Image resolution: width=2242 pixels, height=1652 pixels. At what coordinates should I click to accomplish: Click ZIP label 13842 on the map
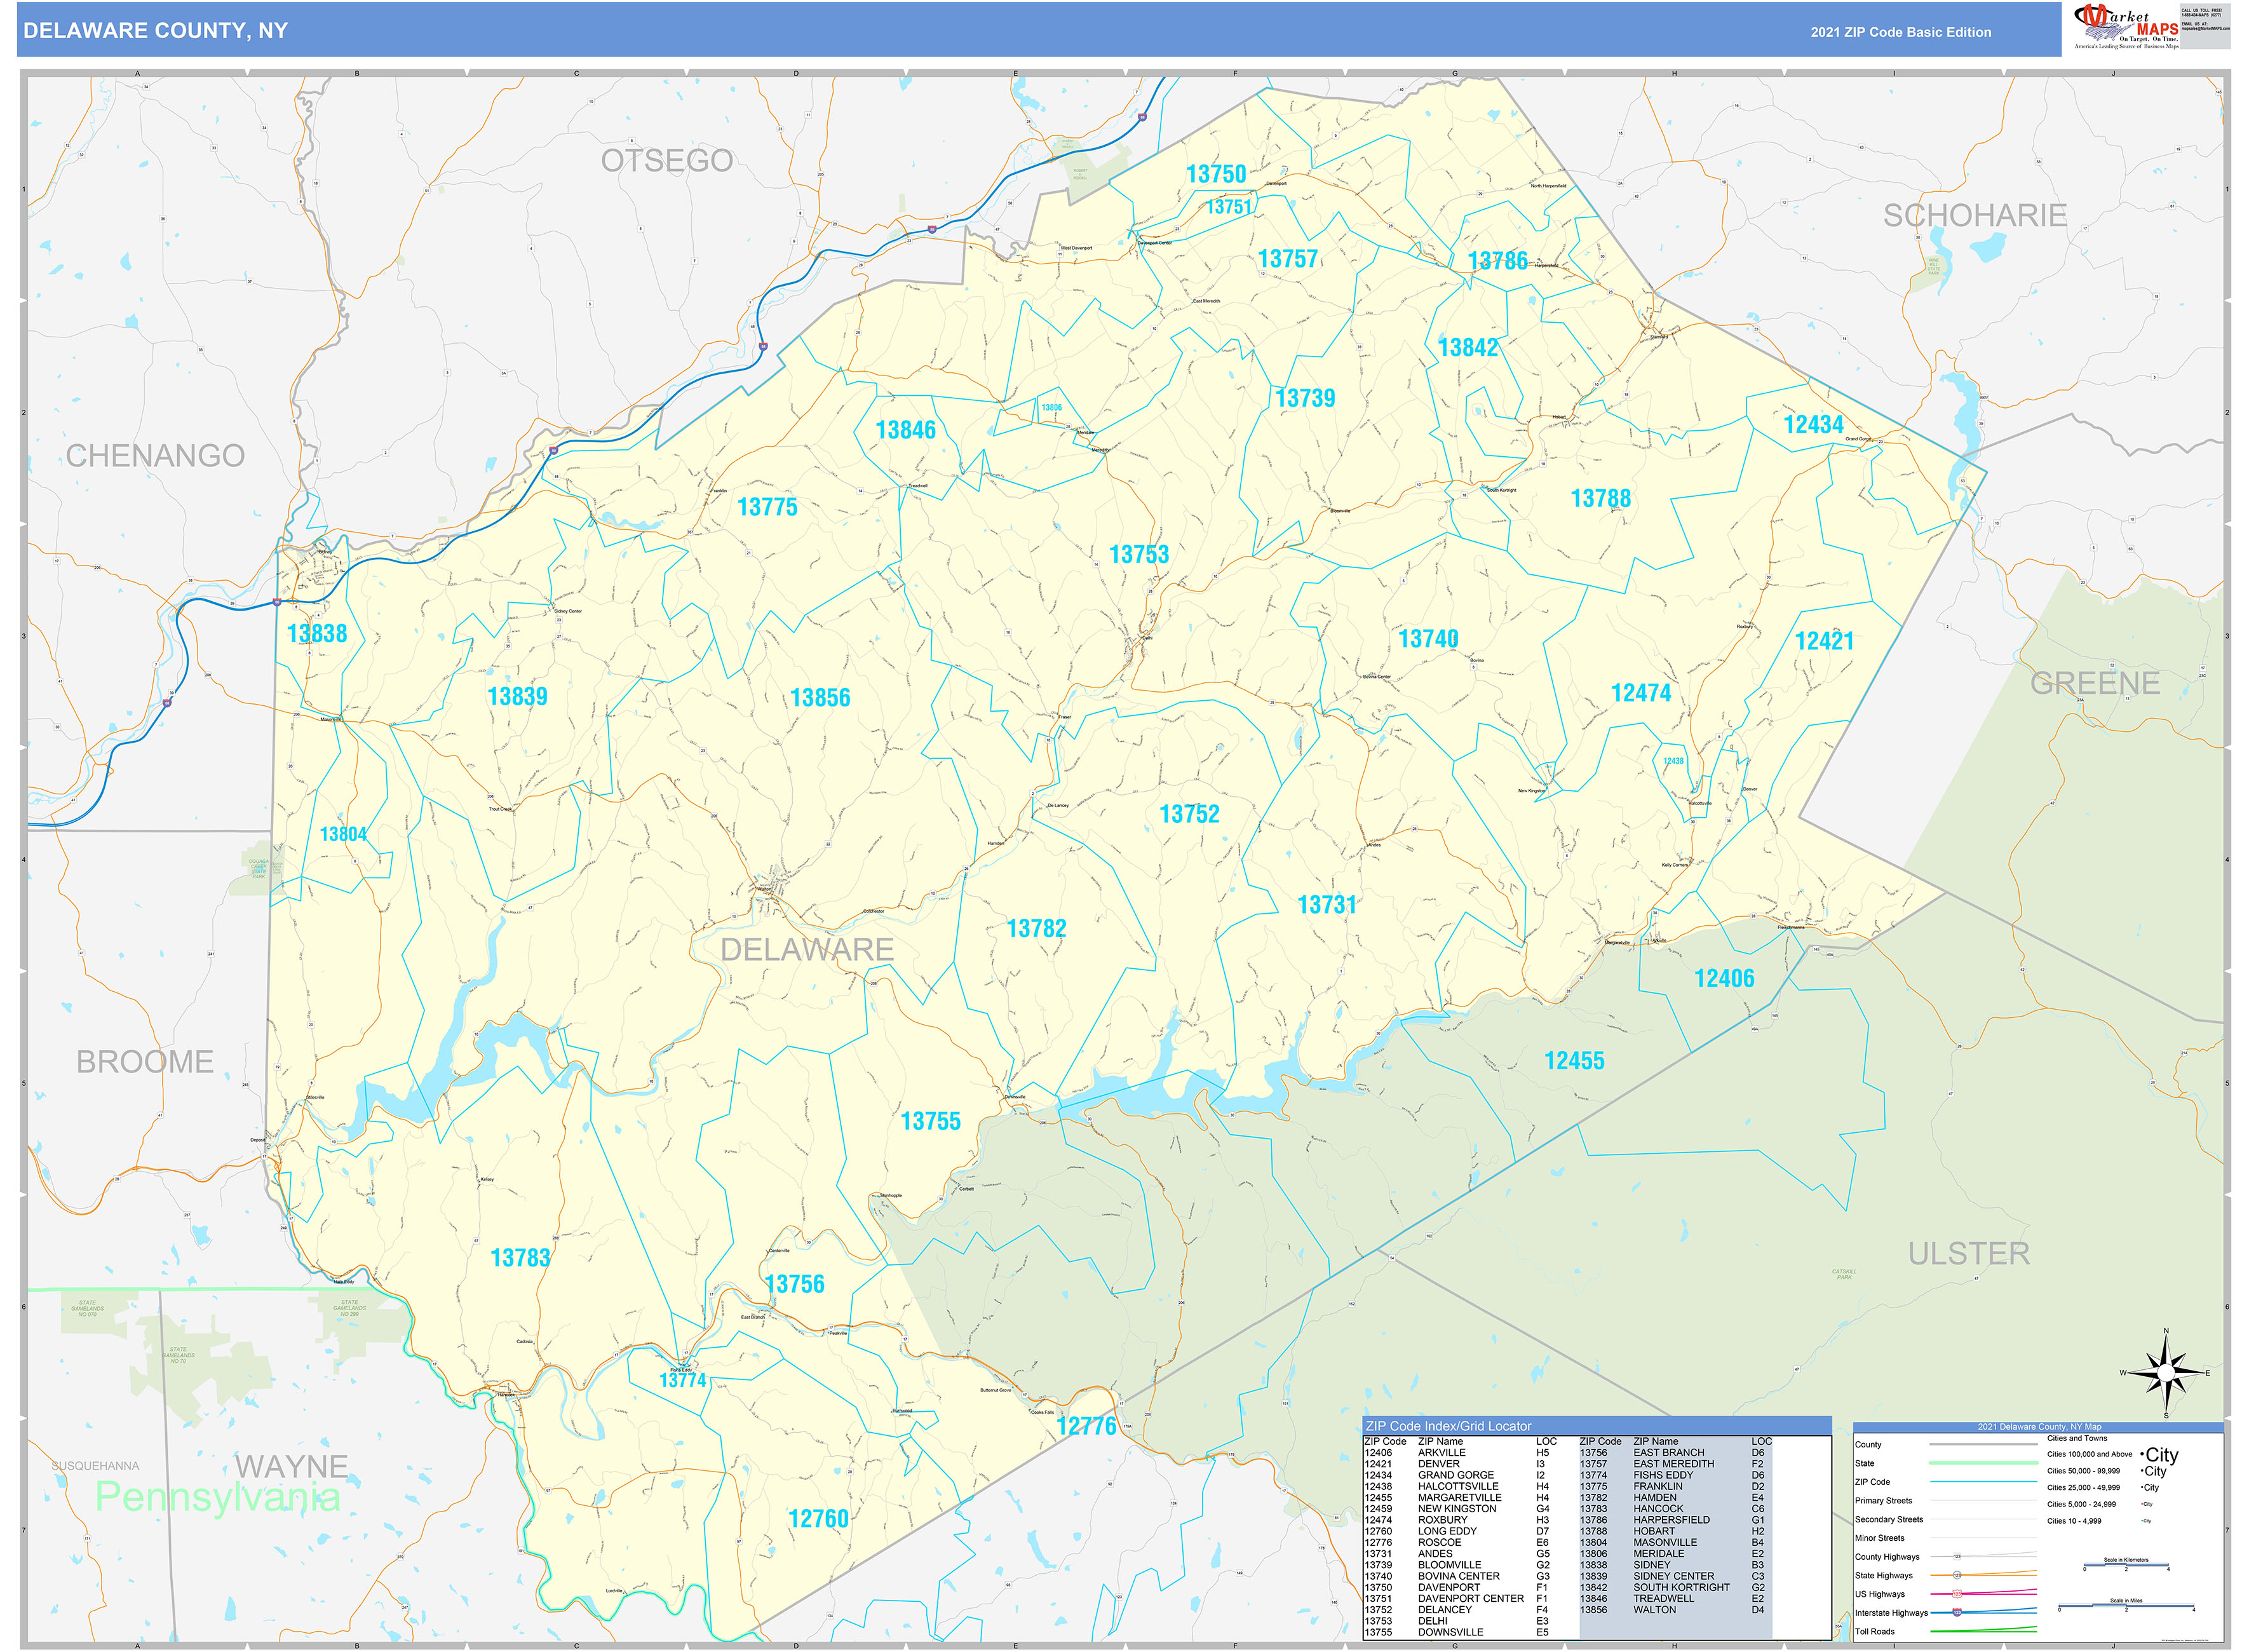1468,348
